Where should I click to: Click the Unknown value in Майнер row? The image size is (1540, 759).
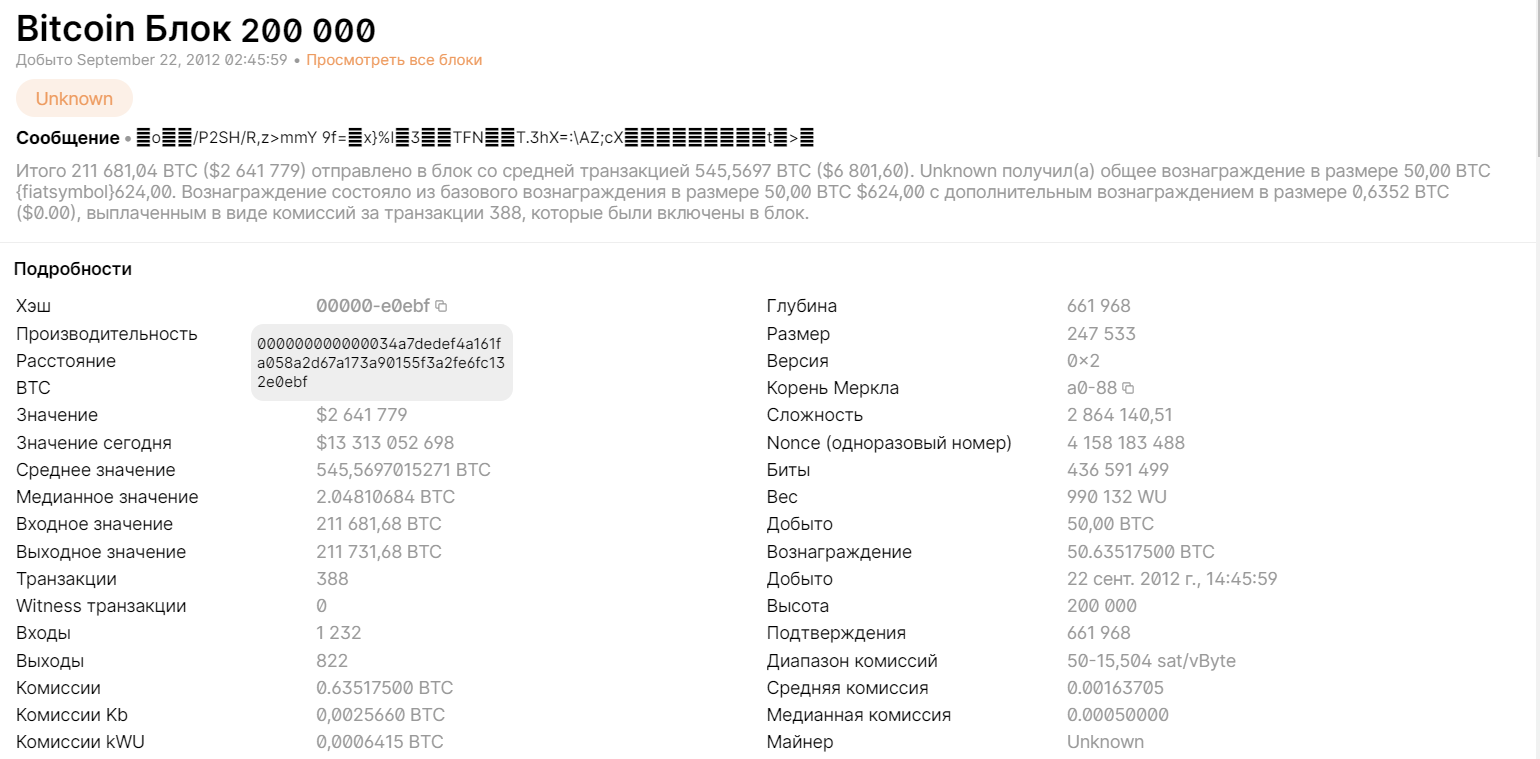(x=1105, y=742)
